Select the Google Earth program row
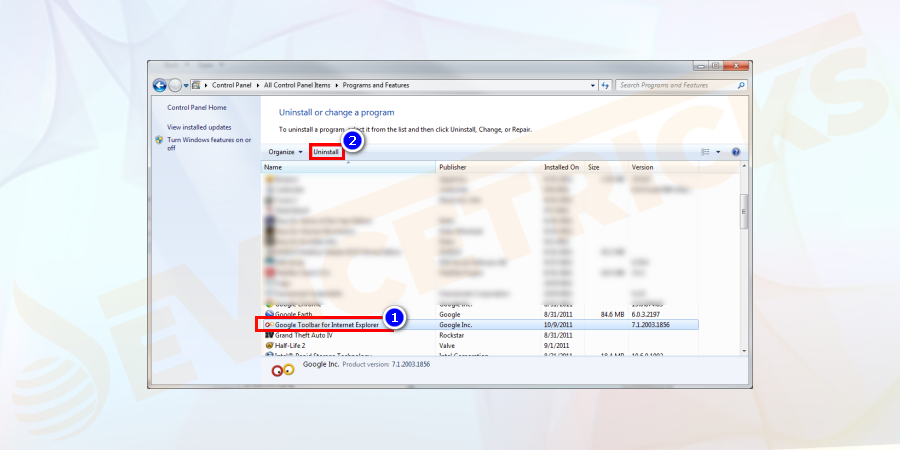This screenshot has height=450, width=900. pyautogui.click(x=480, y=315)
